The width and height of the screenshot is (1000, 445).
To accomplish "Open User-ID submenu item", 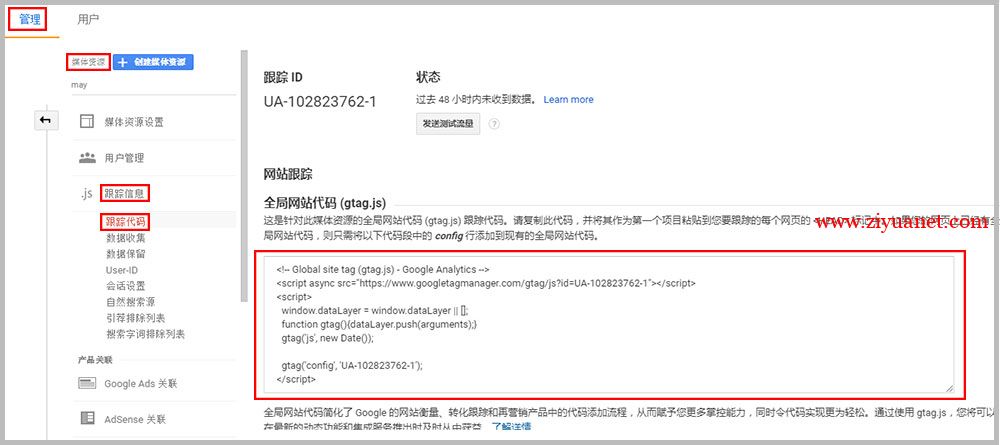I will 122,270.
